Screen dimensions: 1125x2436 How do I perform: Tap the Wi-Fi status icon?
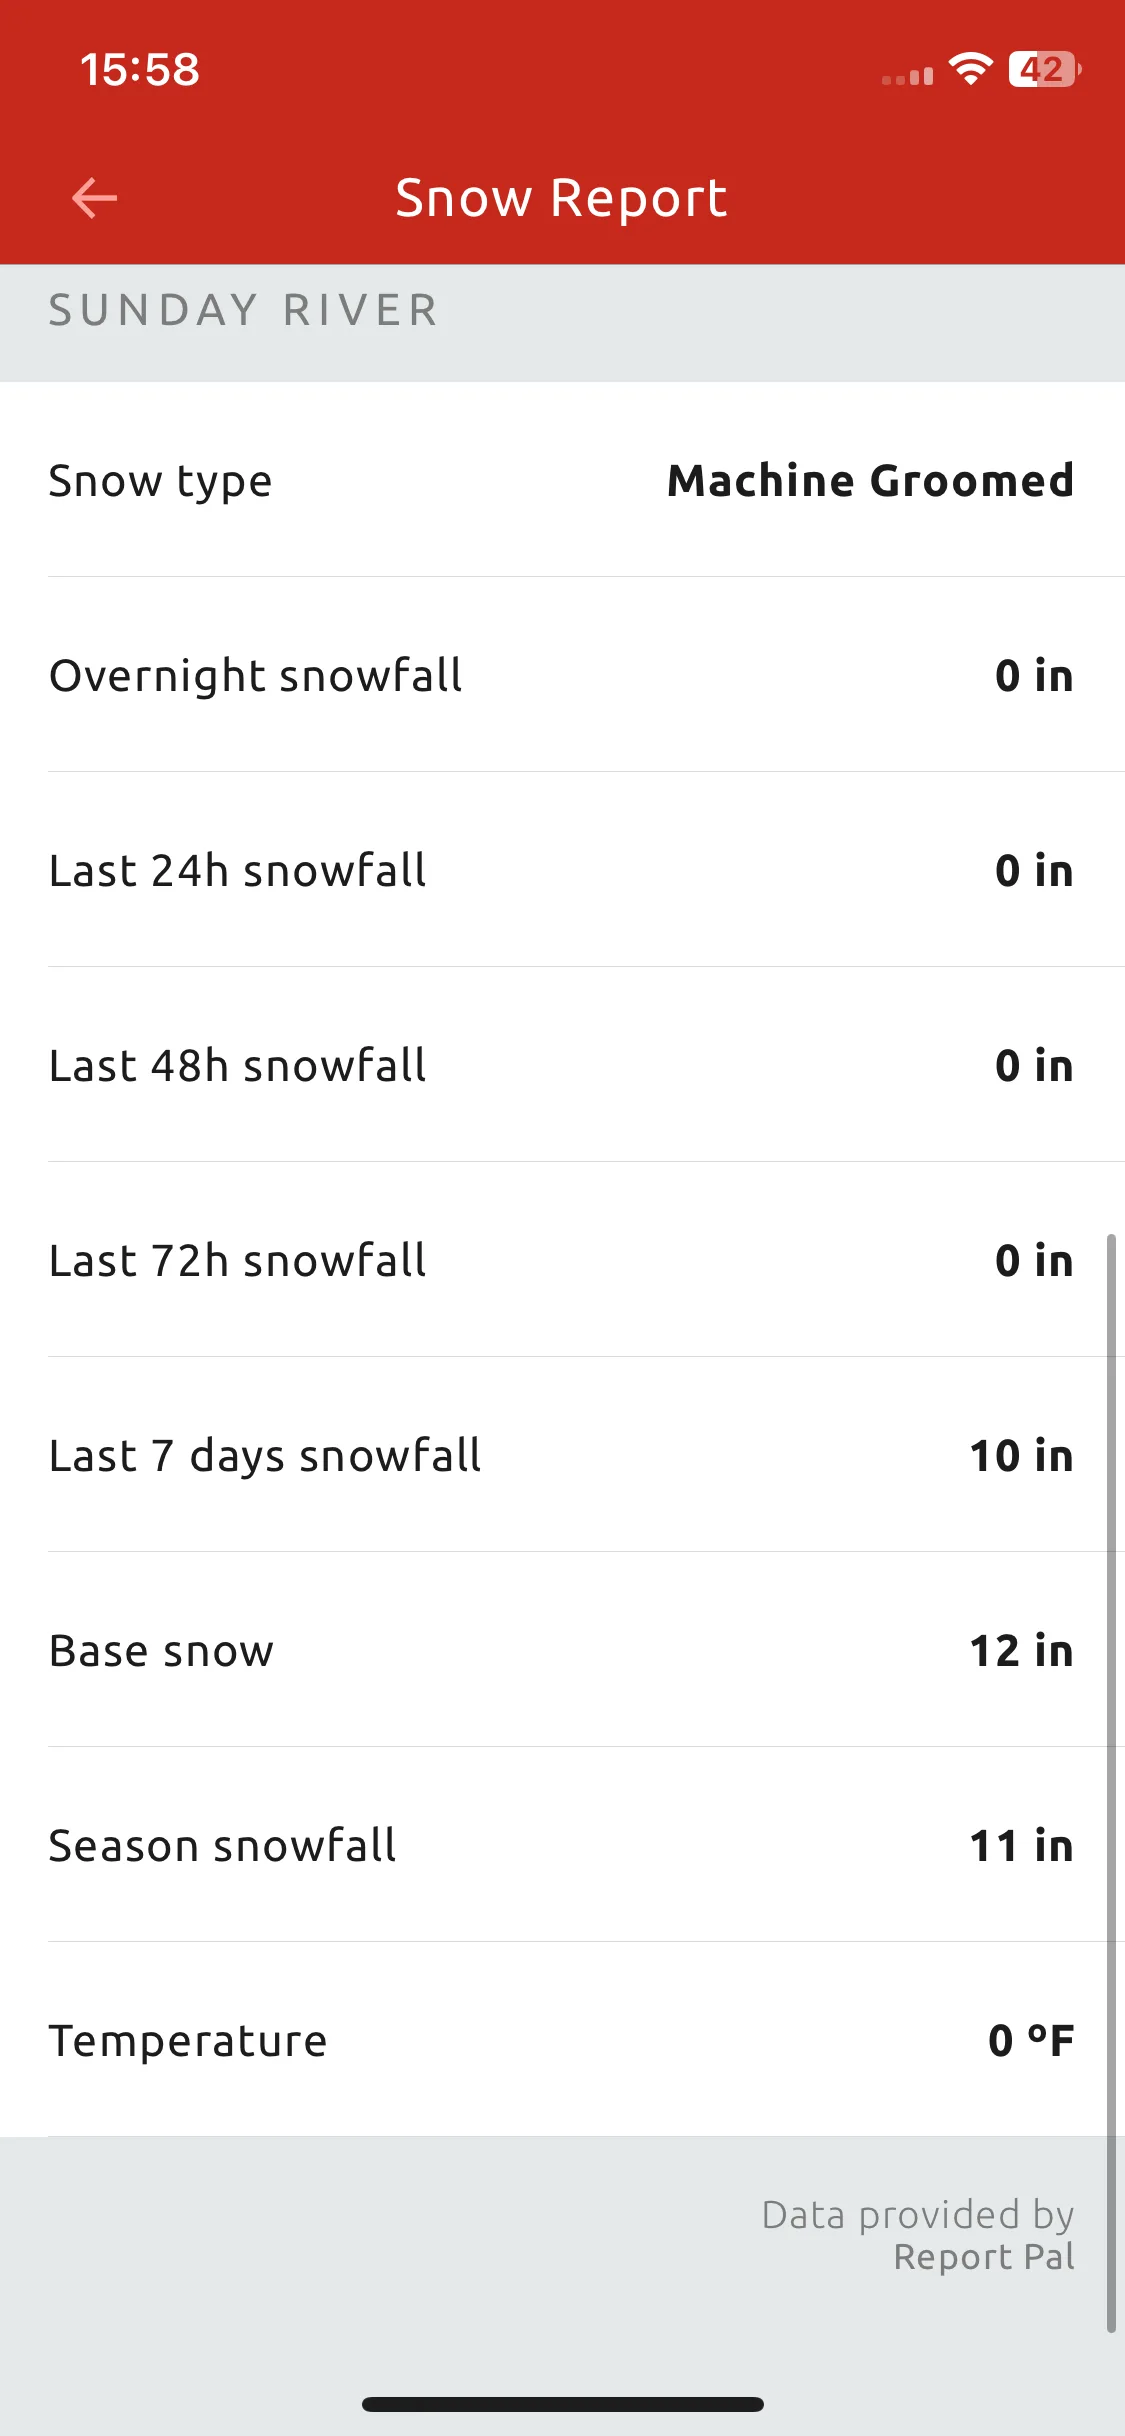tap(970, 69)
